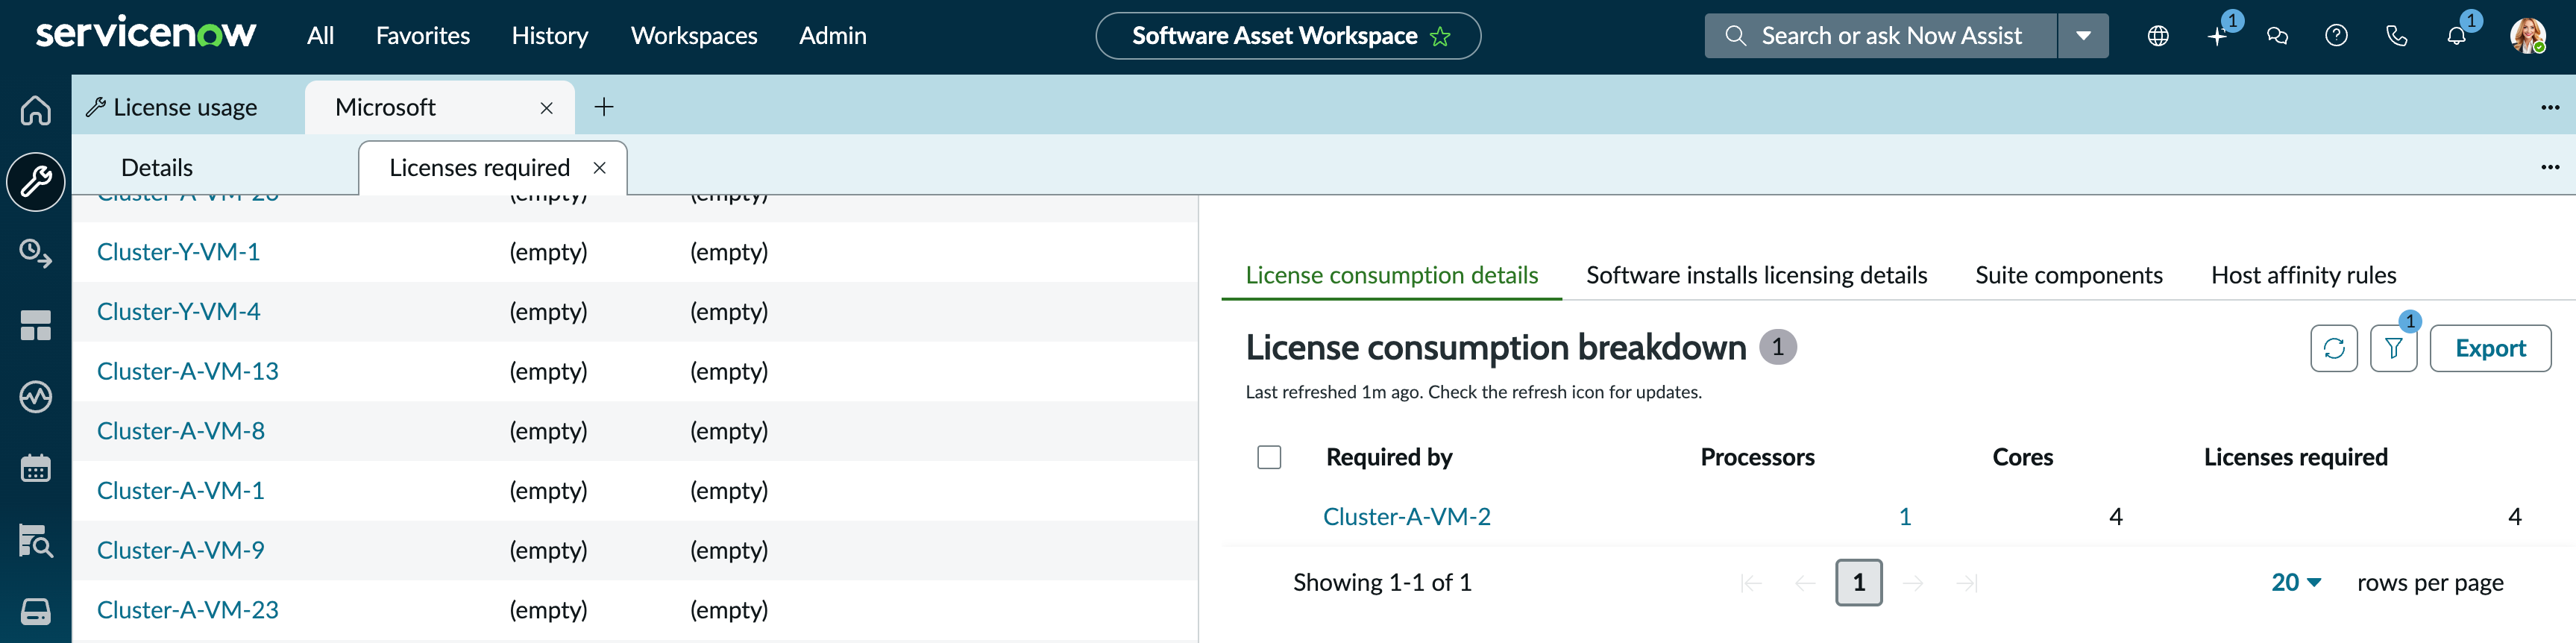Select the Host affinity rules tab
Screen dimensions: 2576x643
(x=2304, y=275)
